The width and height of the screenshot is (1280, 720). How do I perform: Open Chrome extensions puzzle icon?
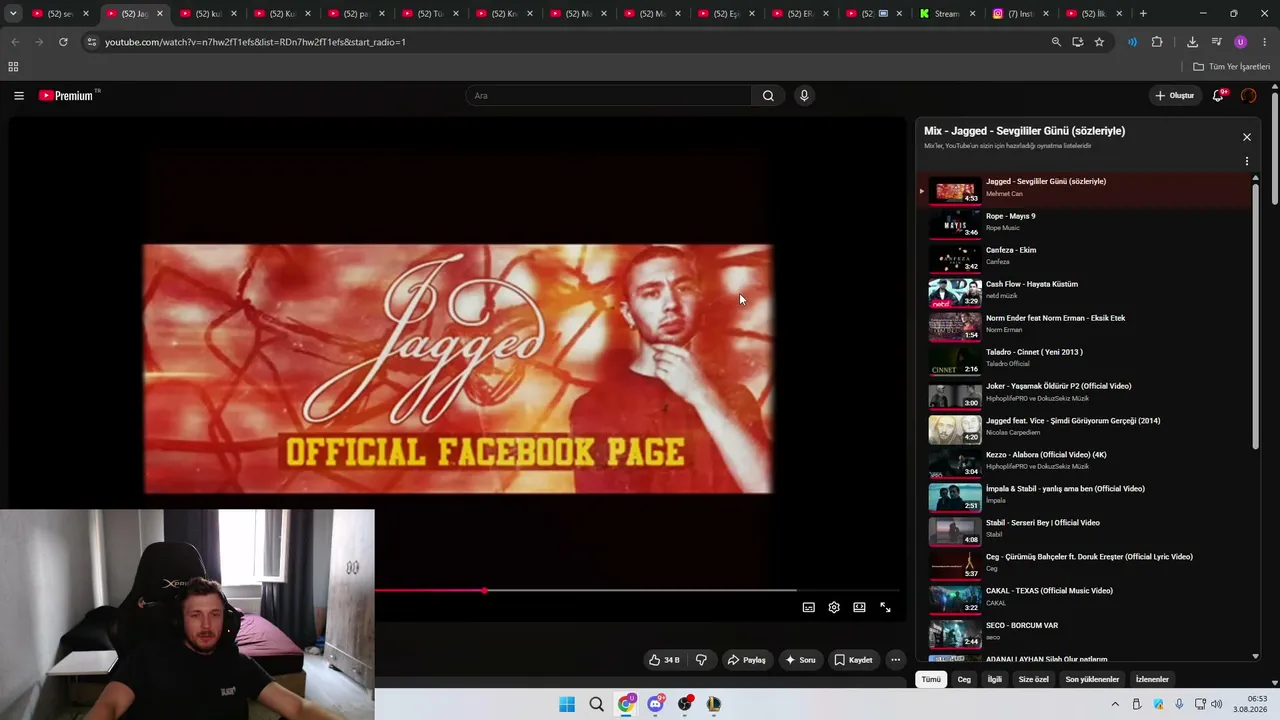(x=1157, y=42)
